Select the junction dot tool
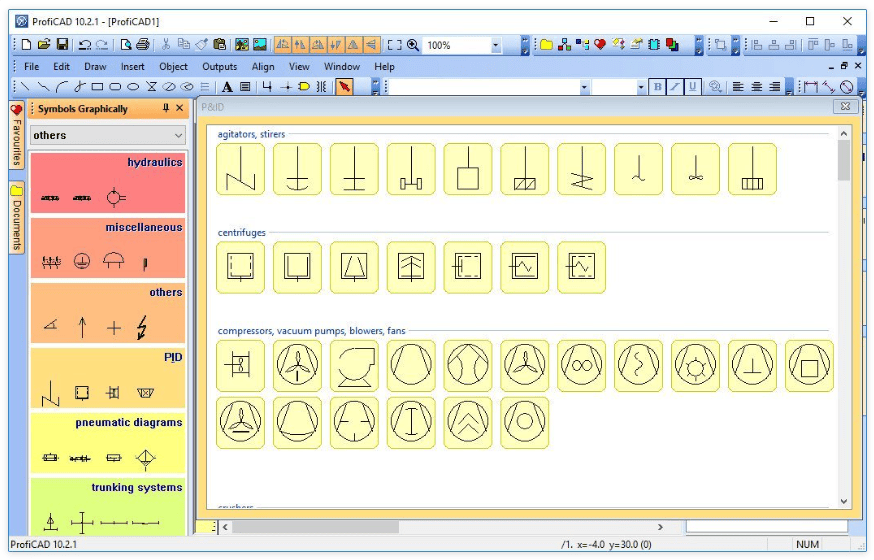The height and width of the screenshot is (560, 874). click(286, 86)
